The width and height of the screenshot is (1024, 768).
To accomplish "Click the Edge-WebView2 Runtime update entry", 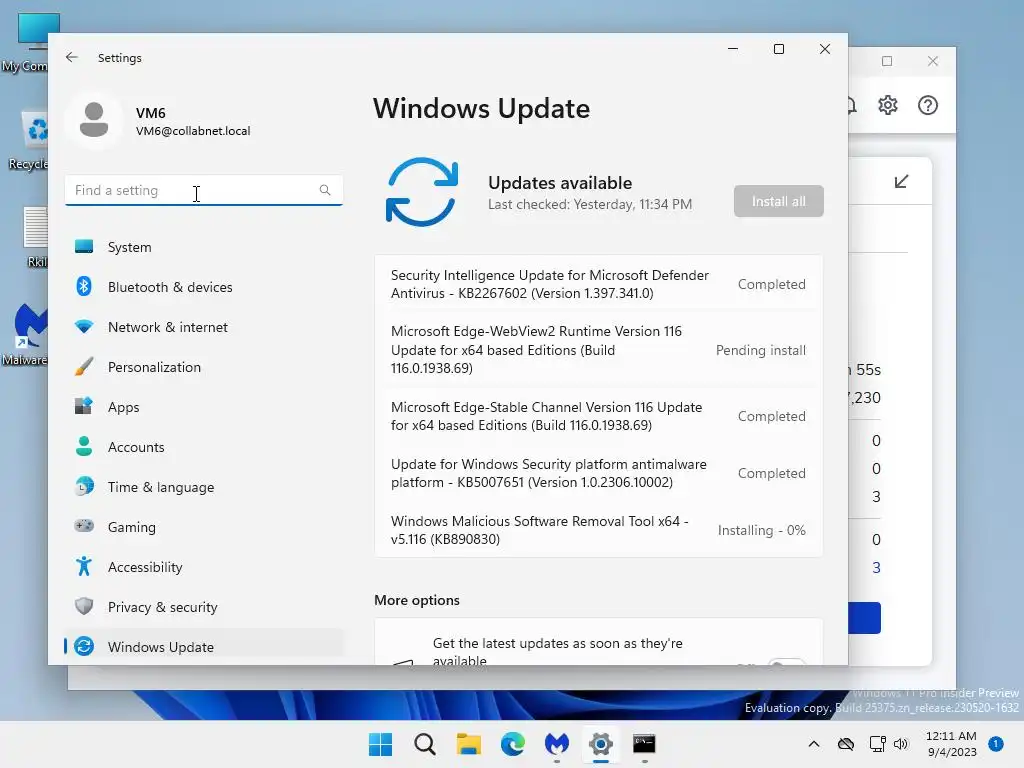I will pyautogui.click(x=598, y=349).
